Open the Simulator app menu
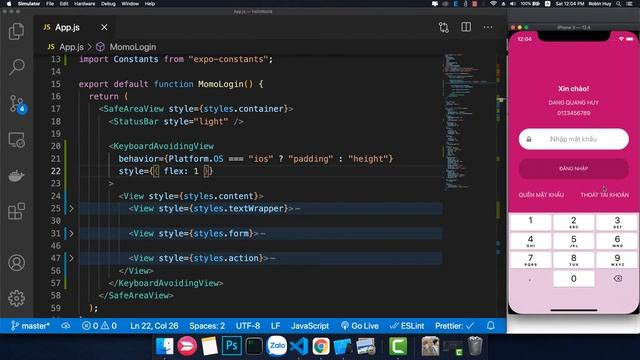 click(x=29, y=4)
